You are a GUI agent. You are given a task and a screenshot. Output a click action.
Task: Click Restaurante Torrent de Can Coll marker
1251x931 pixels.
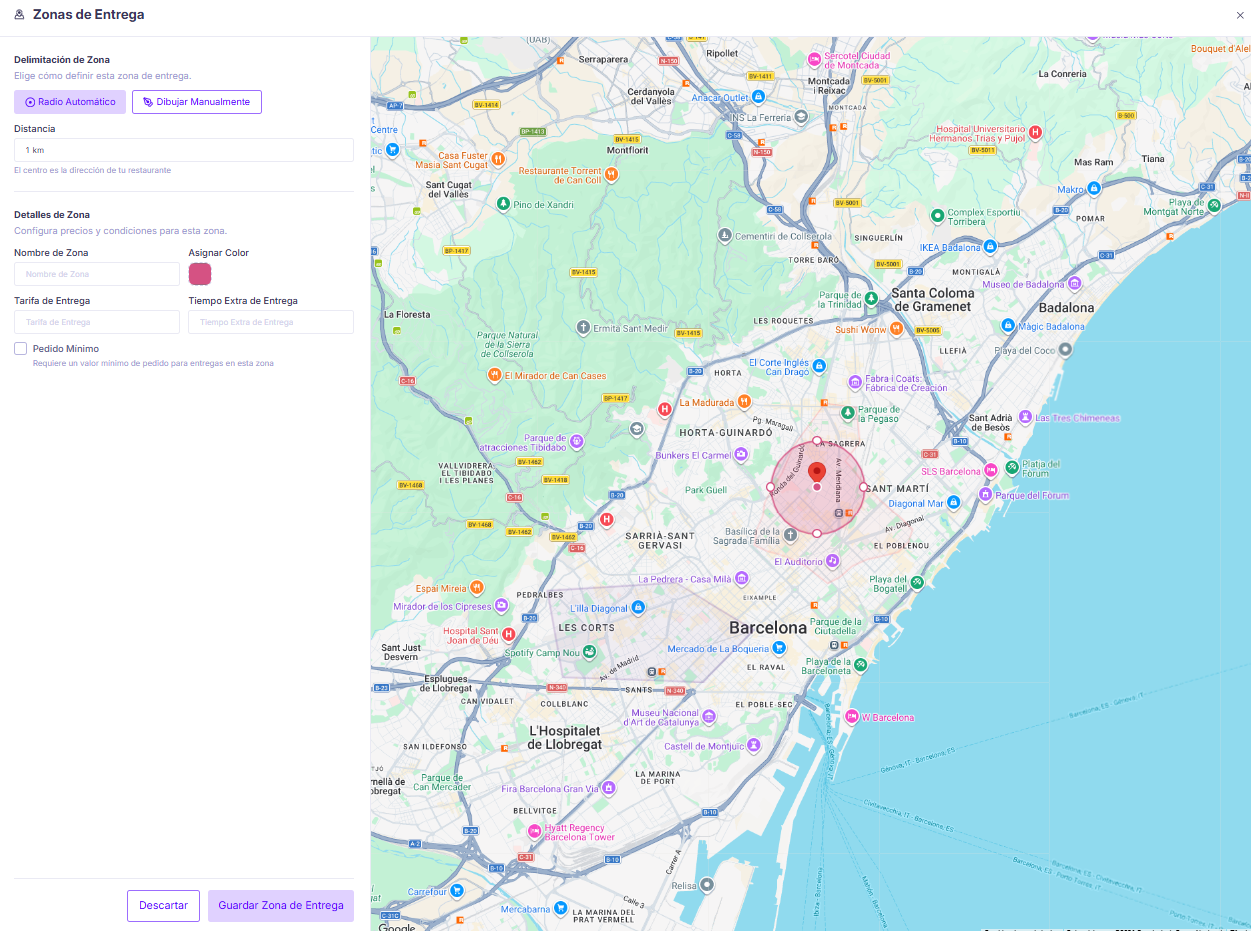coord(611,174)
